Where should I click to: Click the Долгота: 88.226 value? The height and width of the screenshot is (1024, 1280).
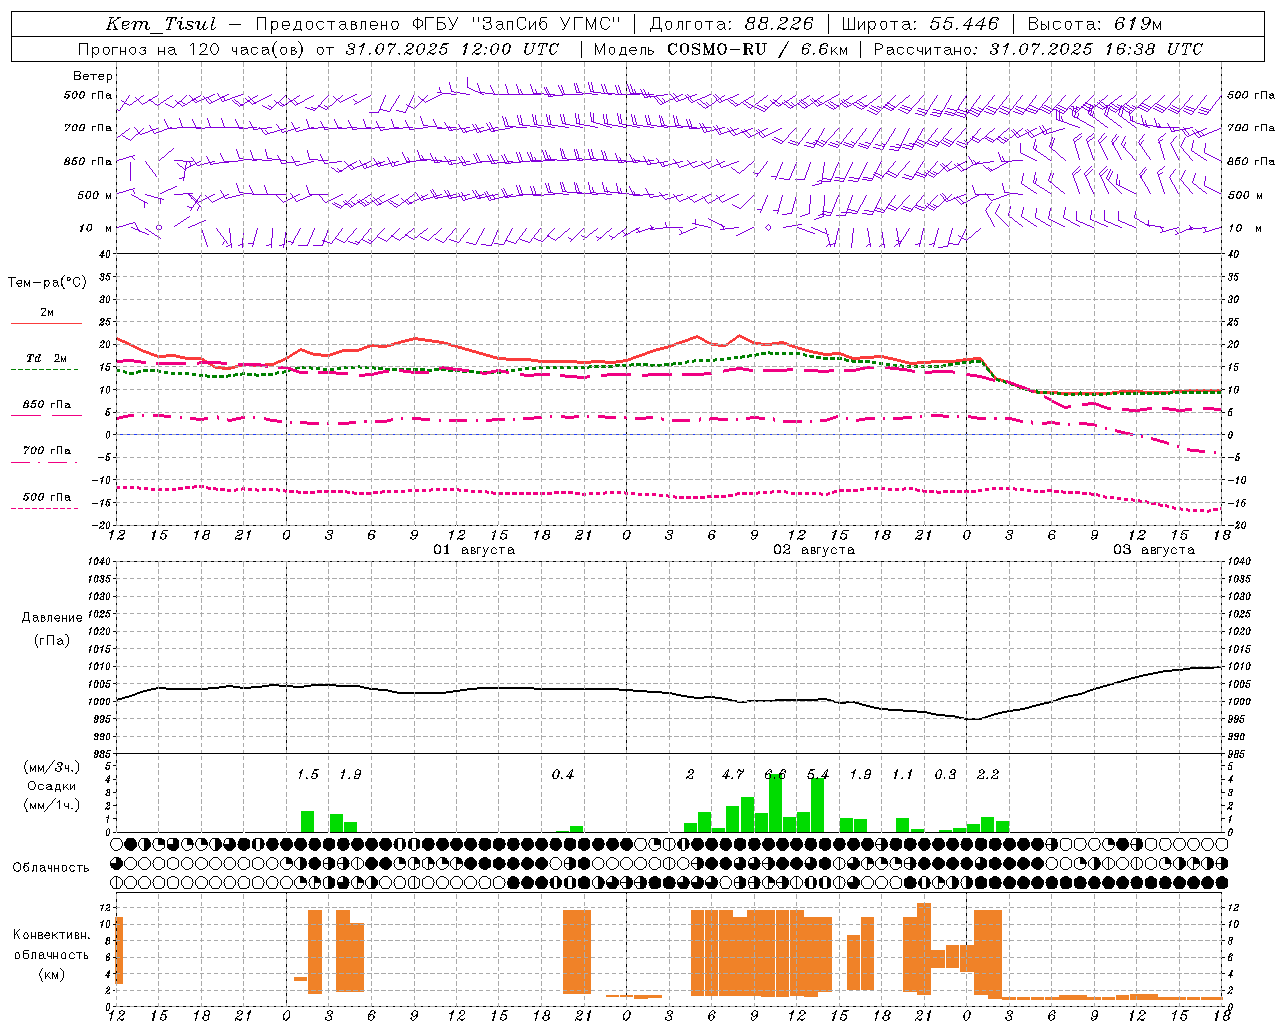tap(732, 24)
